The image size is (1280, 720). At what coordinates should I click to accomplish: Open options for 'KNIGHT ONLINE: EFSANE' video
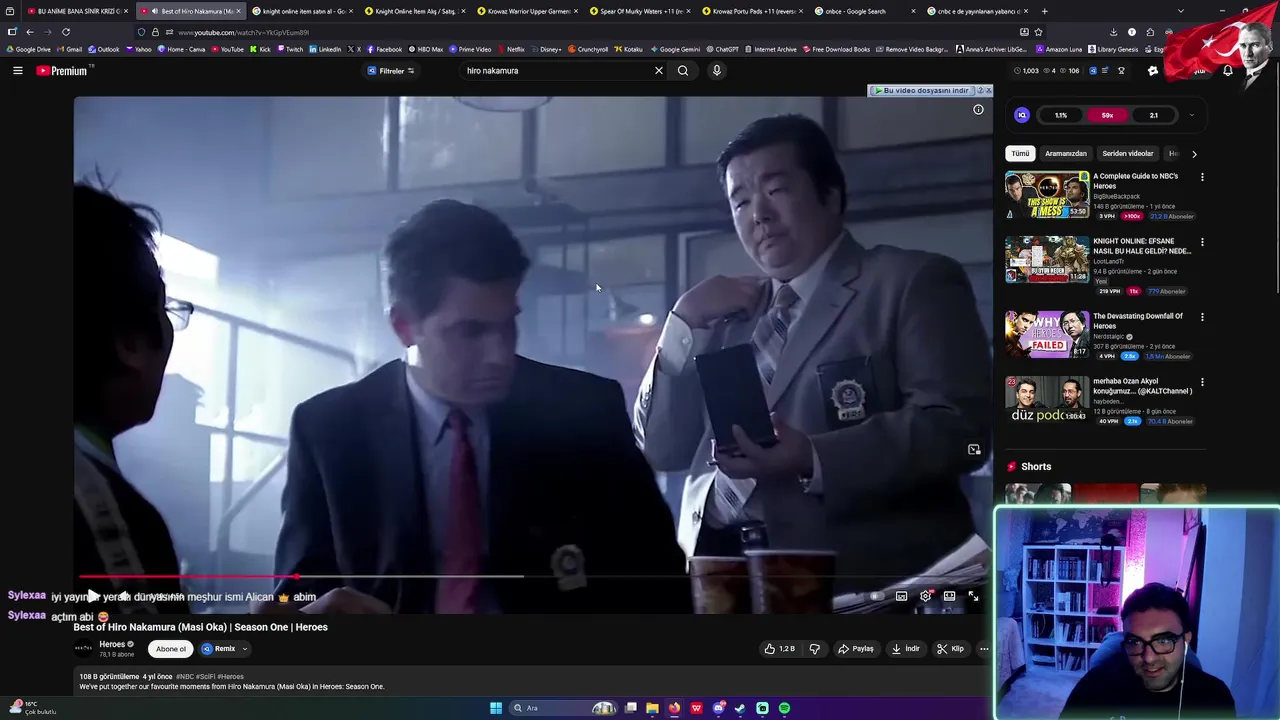(x=1202, y=242)
